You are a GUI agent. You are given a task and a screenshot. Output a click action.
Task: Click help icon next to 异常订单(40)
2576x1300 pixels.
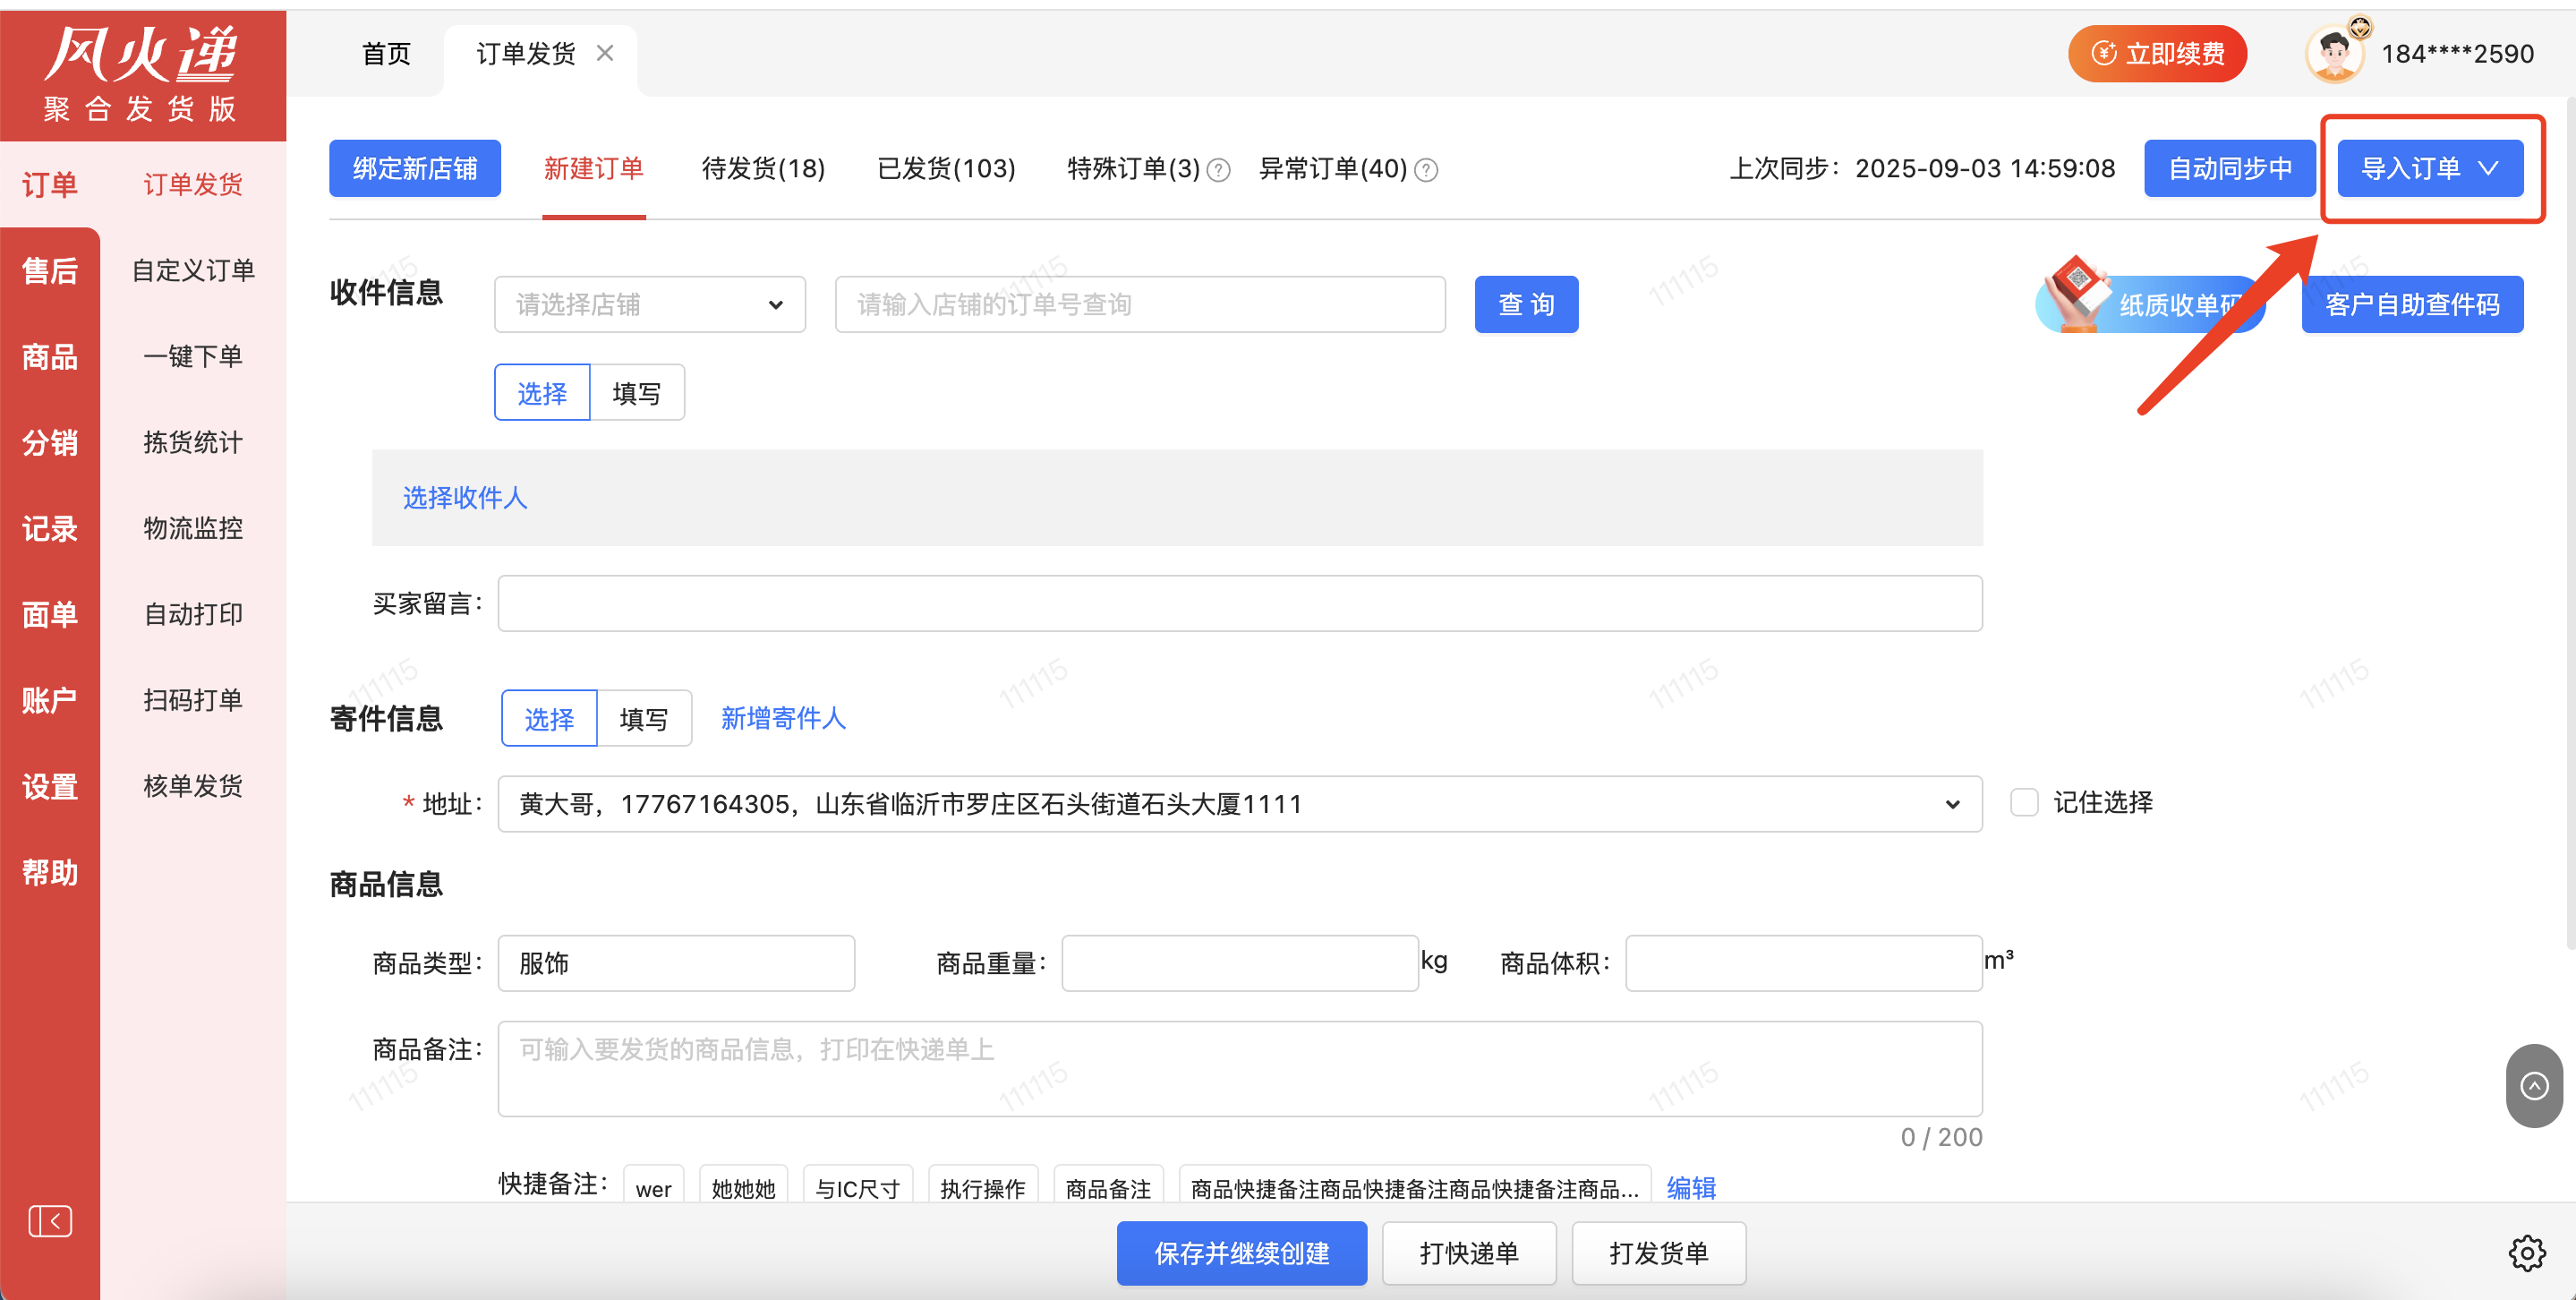[x=1427, y=170]
